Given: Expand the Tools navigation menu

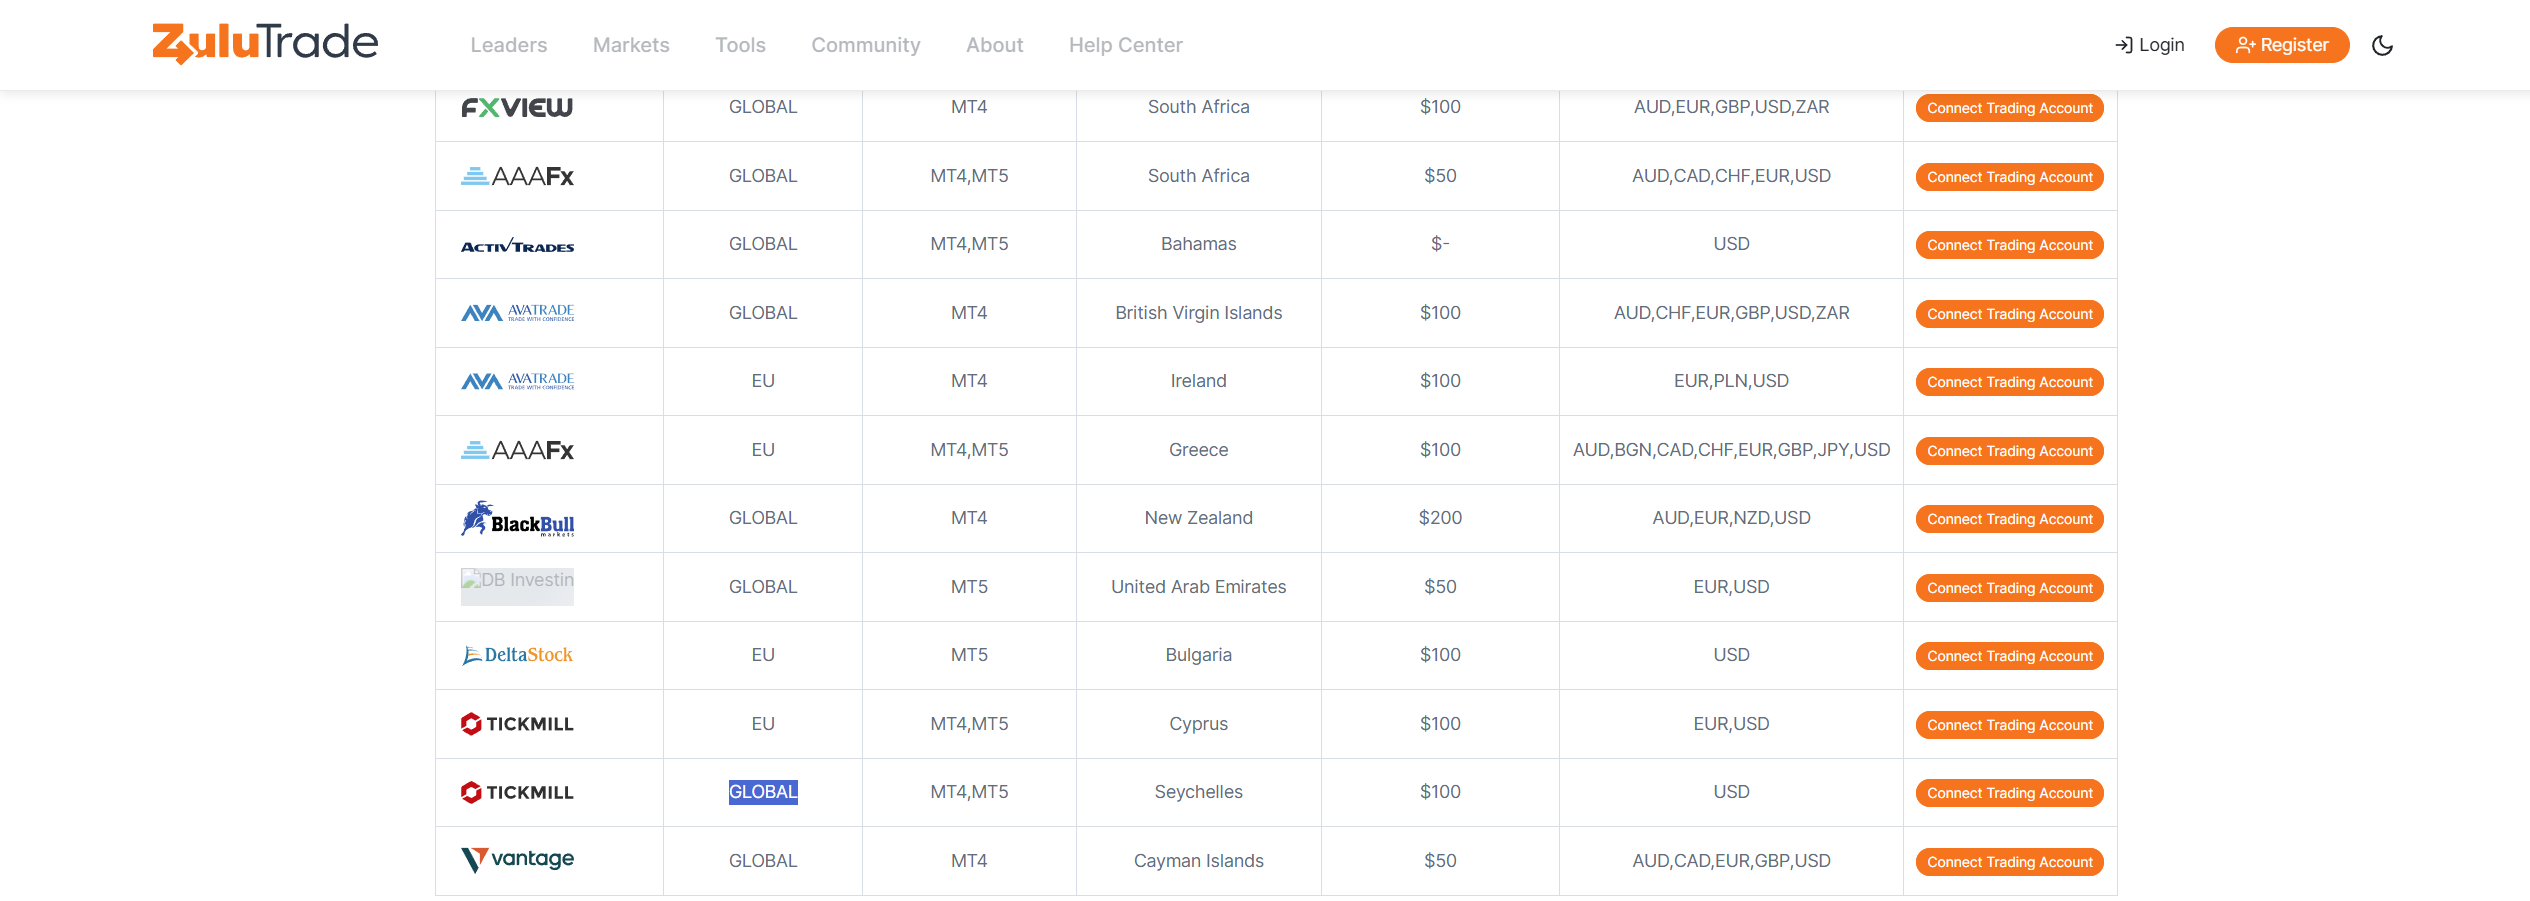Looking at the screenshot, I should (x=740, y=45).
